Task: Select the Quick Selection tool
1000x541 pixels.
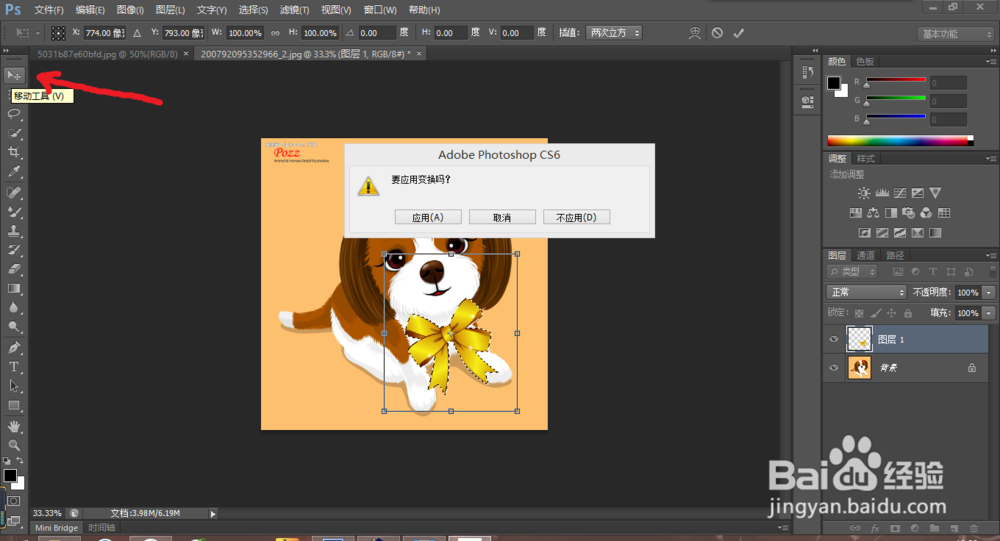Action: (14, 133)
